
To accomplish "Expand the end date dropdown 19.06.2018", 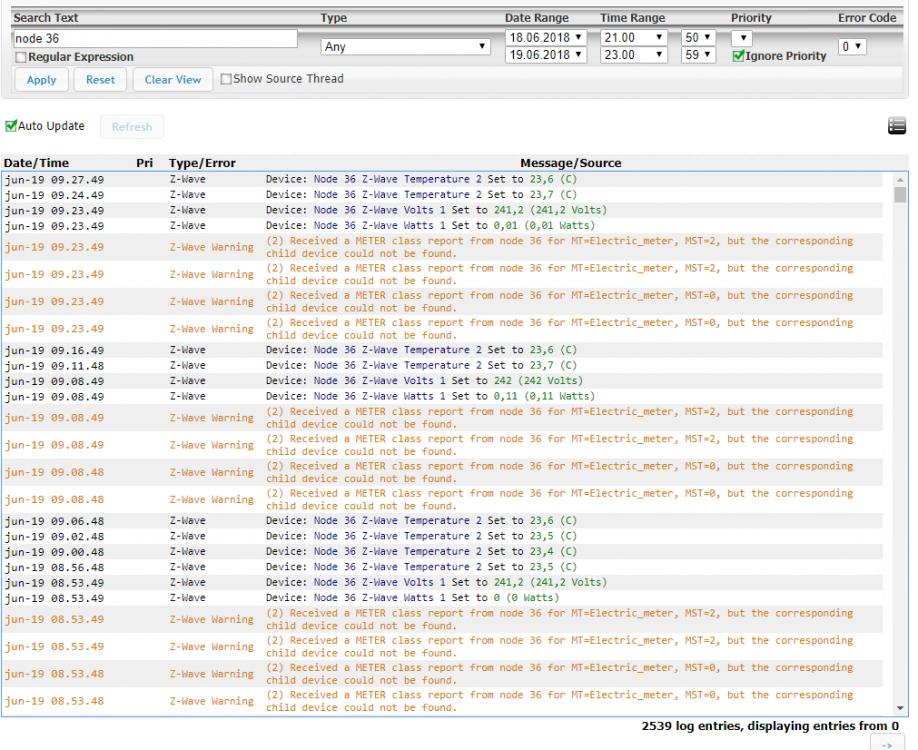I will pos(545,56).
